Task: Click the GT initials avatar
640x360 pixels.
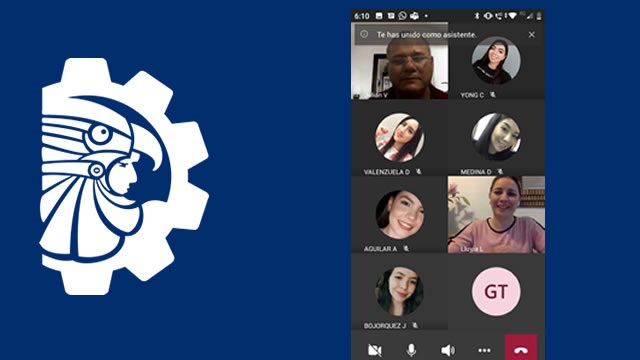Action: click(496, 291)
